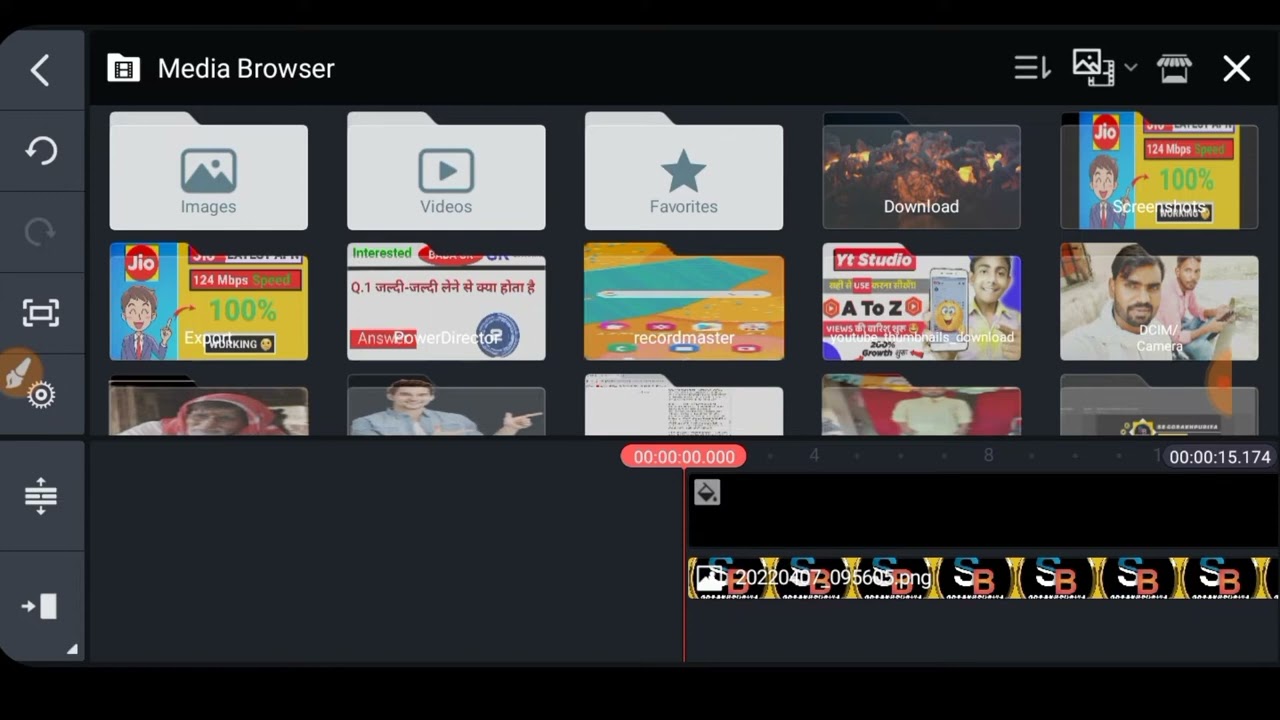Open project settings gear icon
Screen dimensions: 1280x720
pyautogui.click(x=41, y=395)
